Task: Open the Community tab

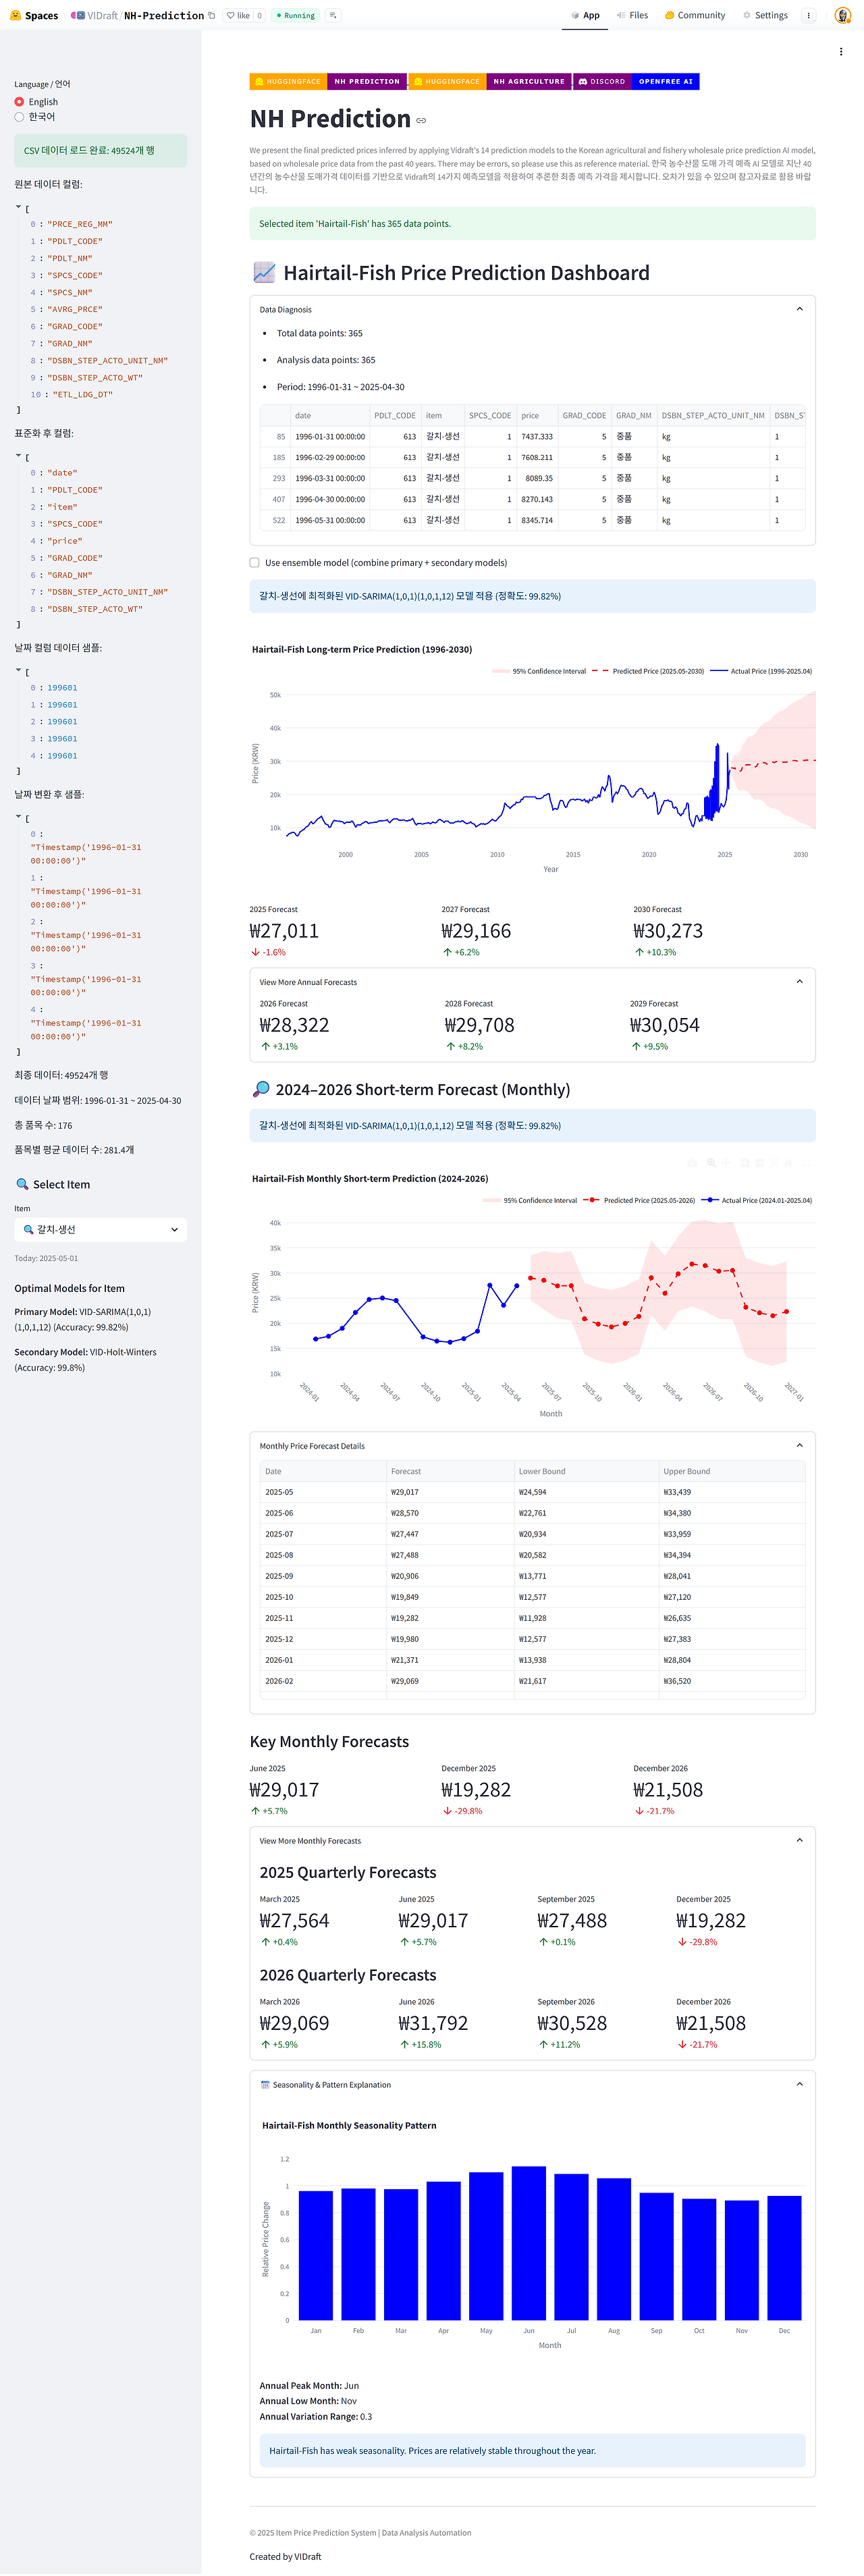Action: point(695,16)
